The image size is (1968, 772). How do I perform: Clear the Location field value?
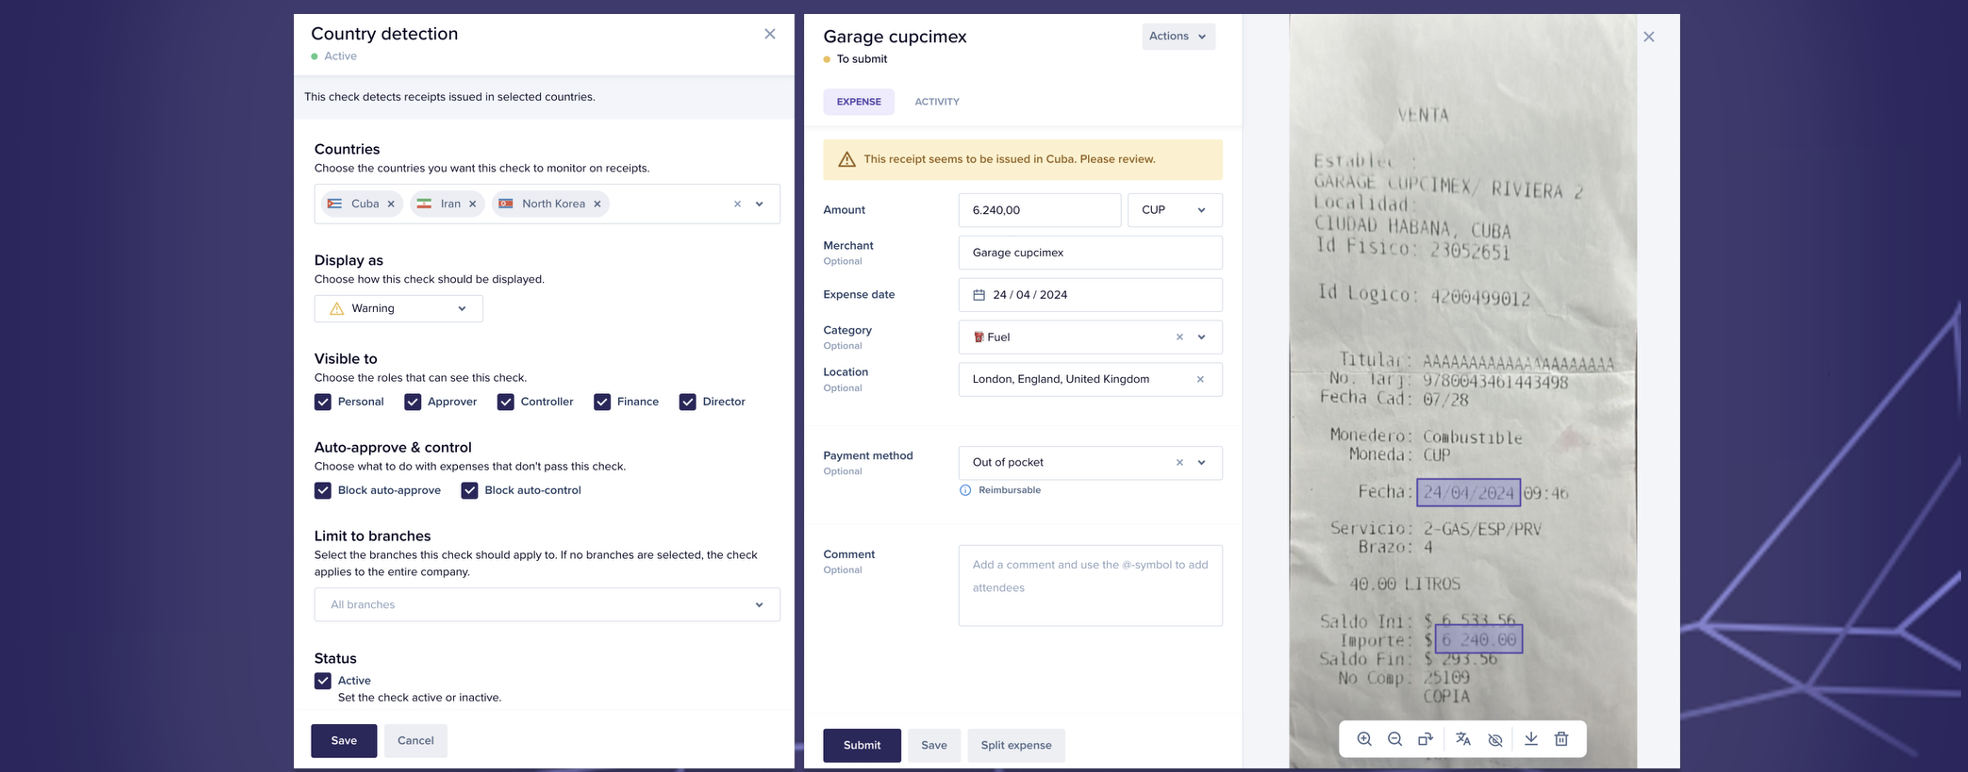click(x=1200, y=379)
